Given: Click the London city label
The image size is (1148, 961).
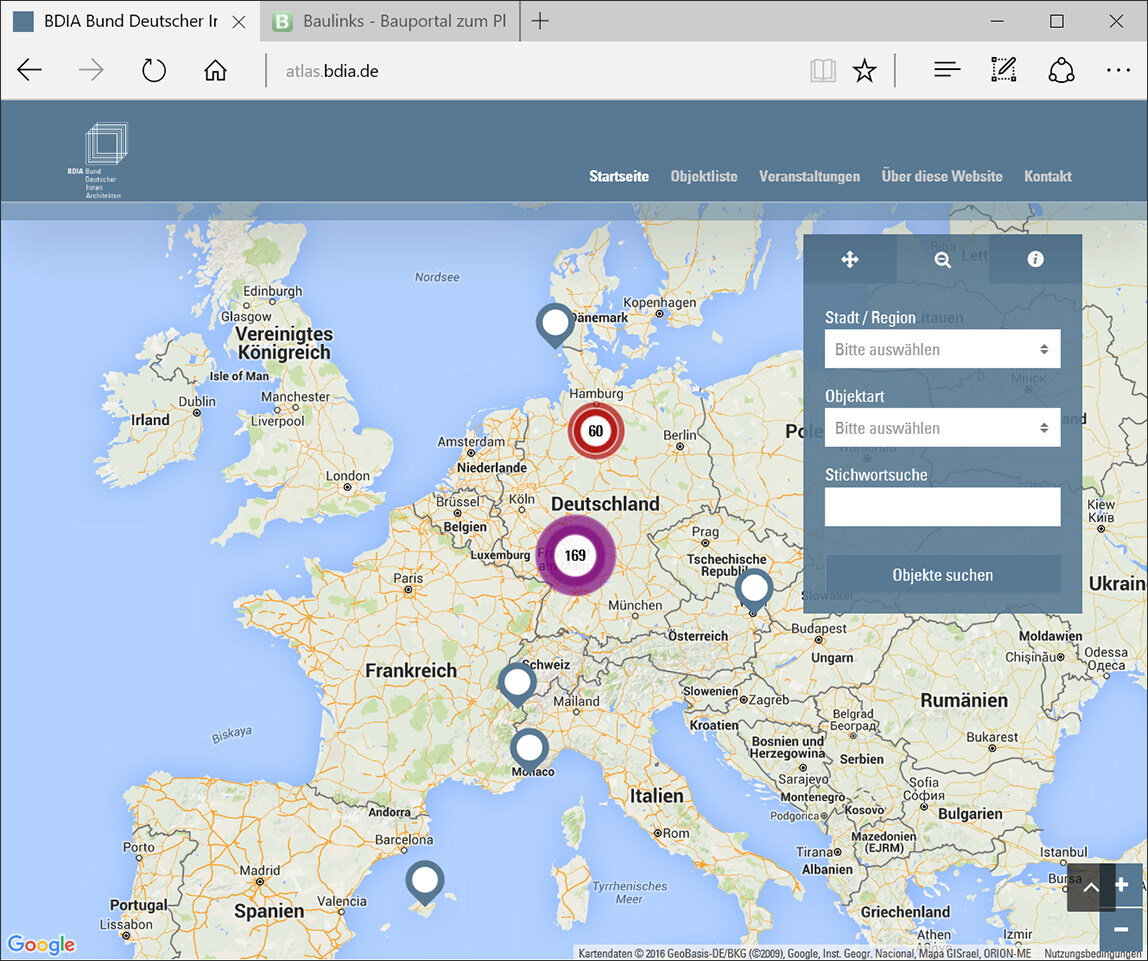Looking at the screenshot, I should [348, 476].
